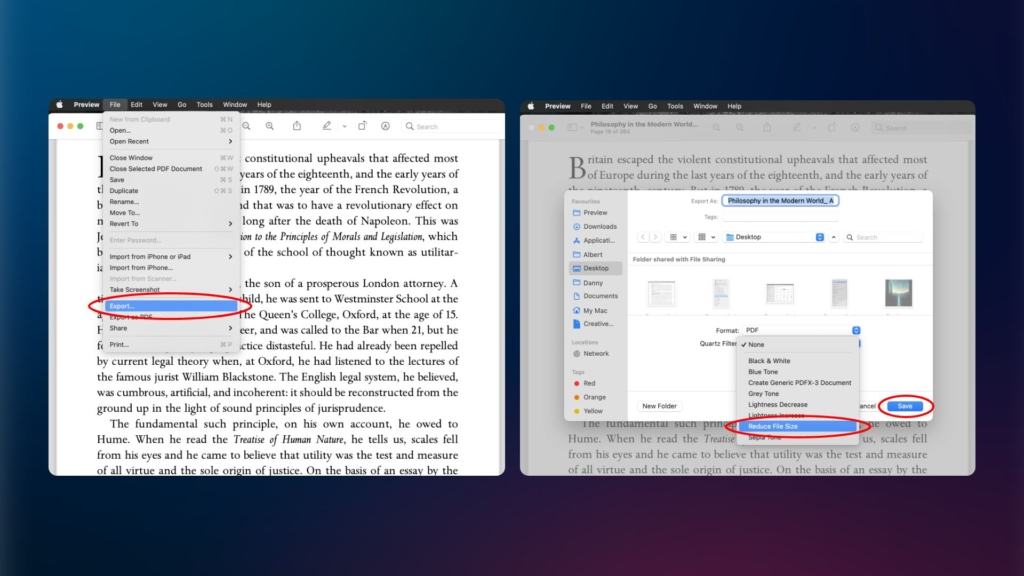Open the grouping options dropdown in dialog
Screen dimensions: 1024x576
(x=707, y=237)
